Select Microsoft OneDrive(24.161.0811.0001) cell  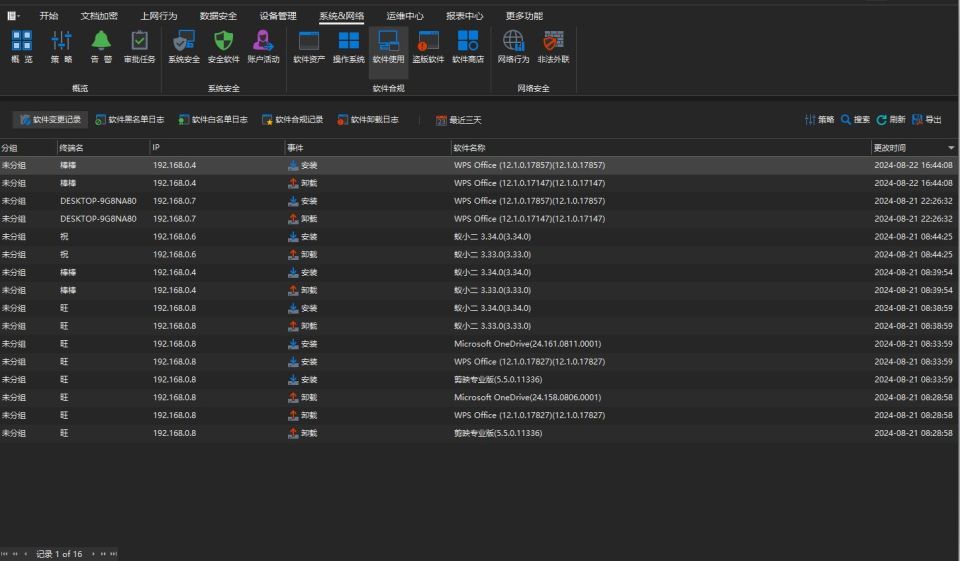[527, 344]
